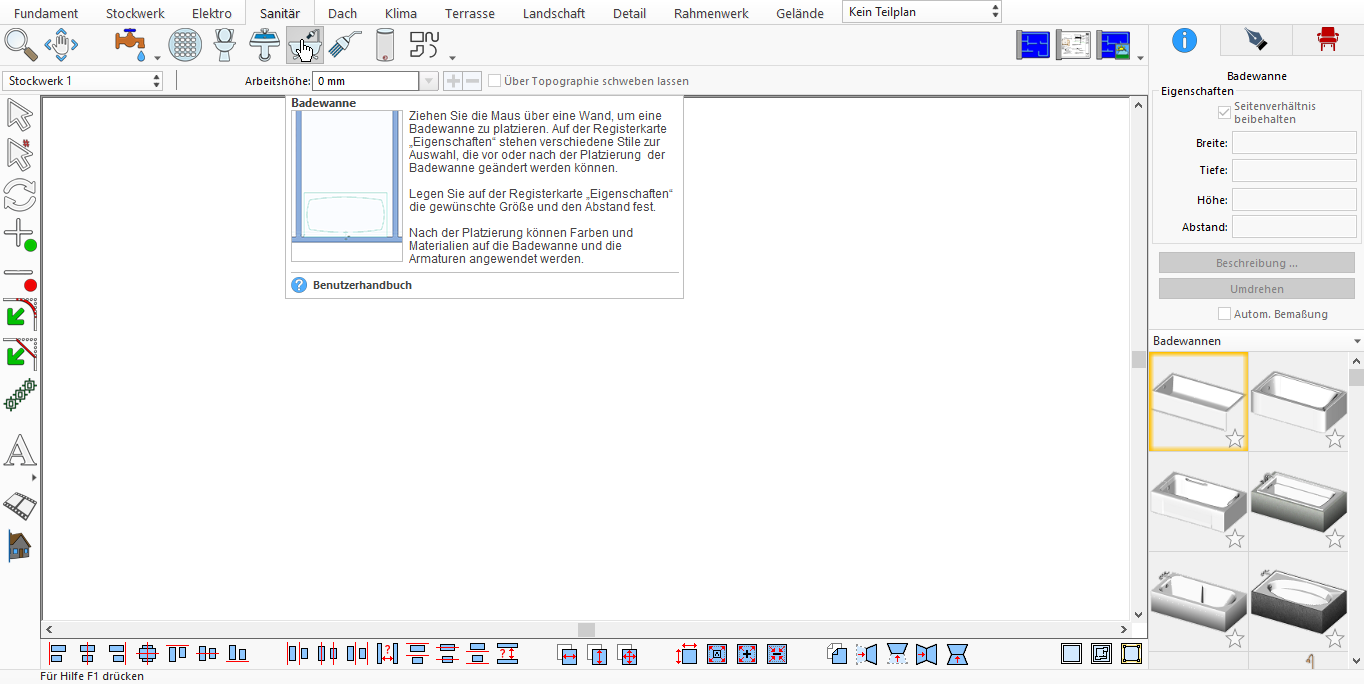Screen dimensions: 1364x684
Task: Choose the add point tool with green dot
Action: click(20, 236)
